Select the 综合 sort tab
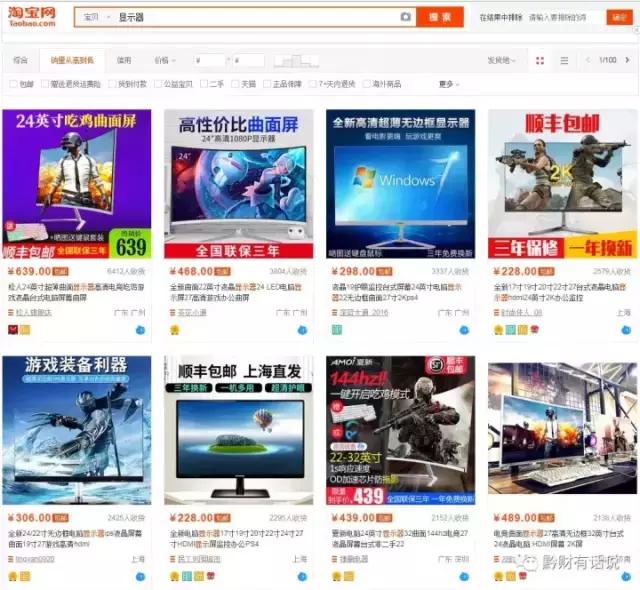Viewport: 640px width, 590px height. pos(20,60)
